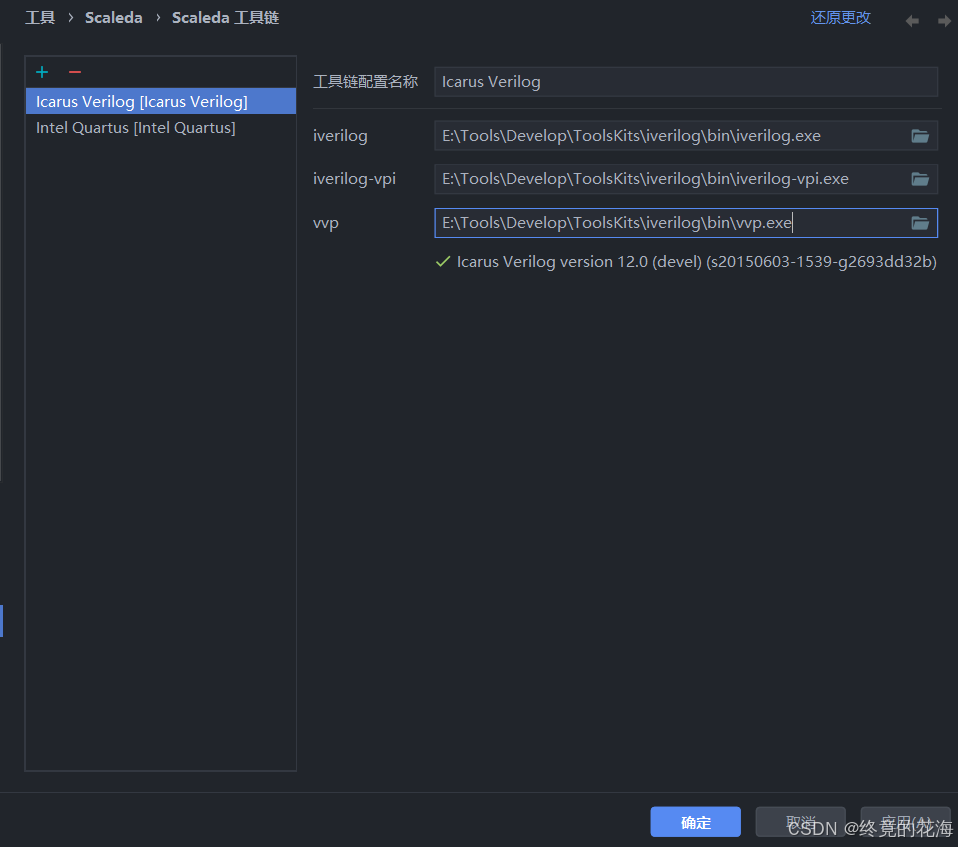Screen dimensions: 958x847
Task: Click the green checkmark validation icon
Action: point(443,262)
